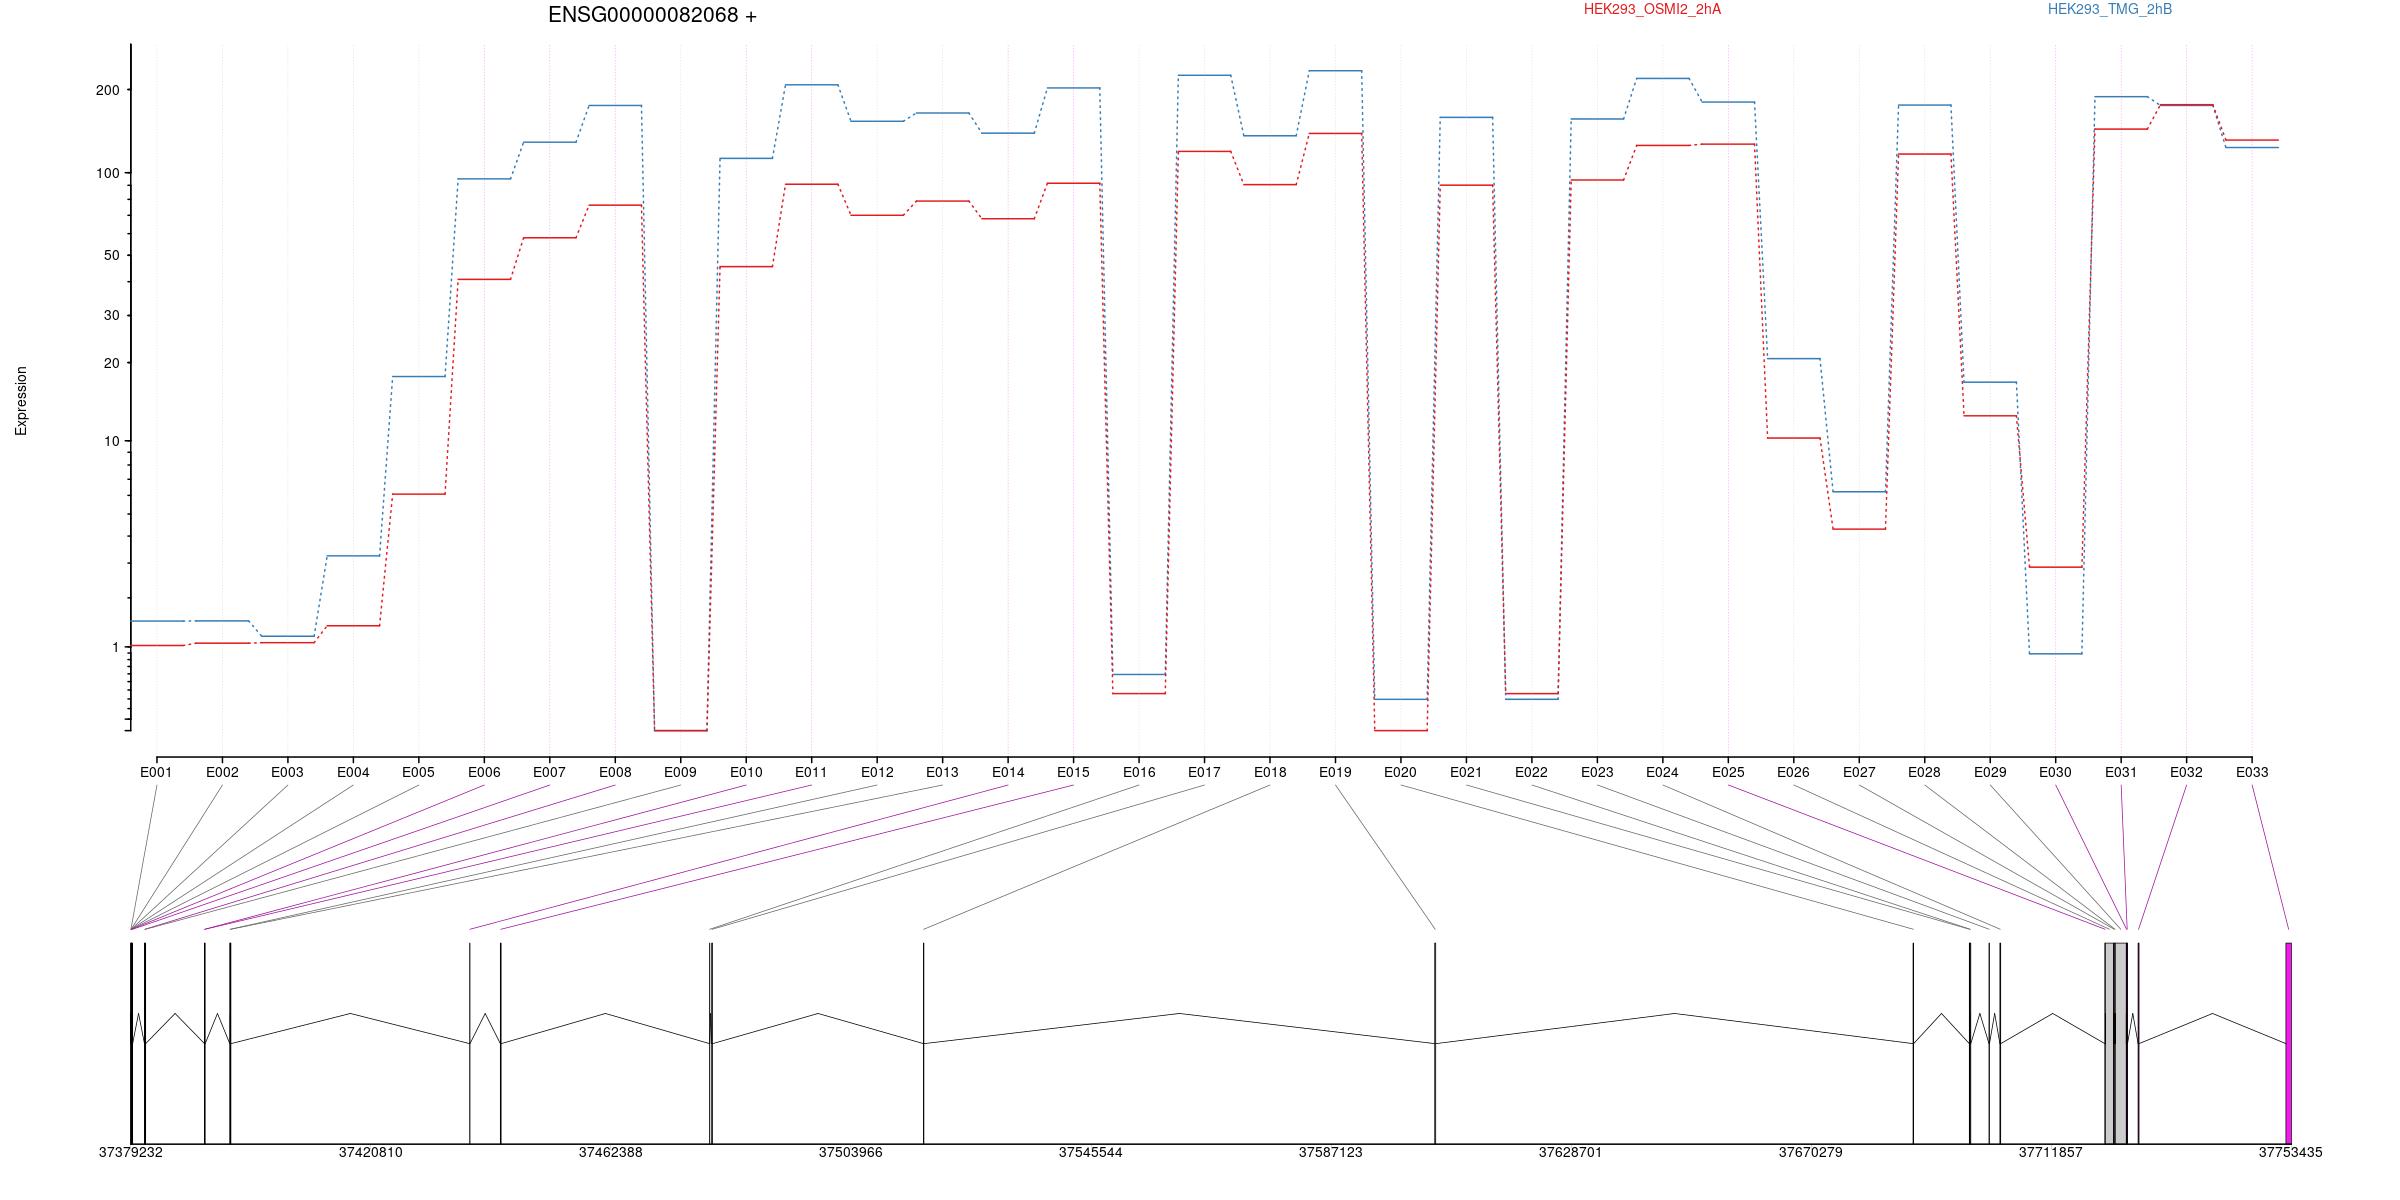Screen dimensions: 2400x1200
Task: Click the y-axis tick value 100
Action: (x=108, y=173)
